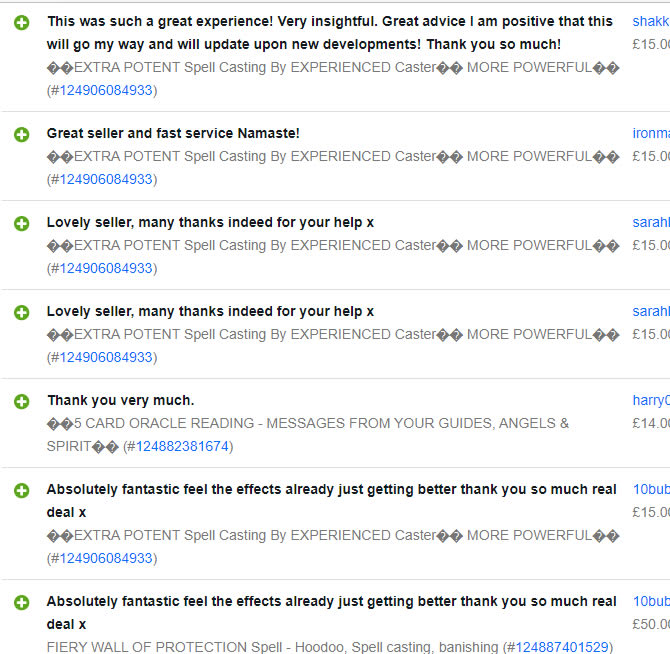Click plus icon on first 'Absolutely fantastic' review
This screenshot has width=670, height=654.
[x=21, y=490]
